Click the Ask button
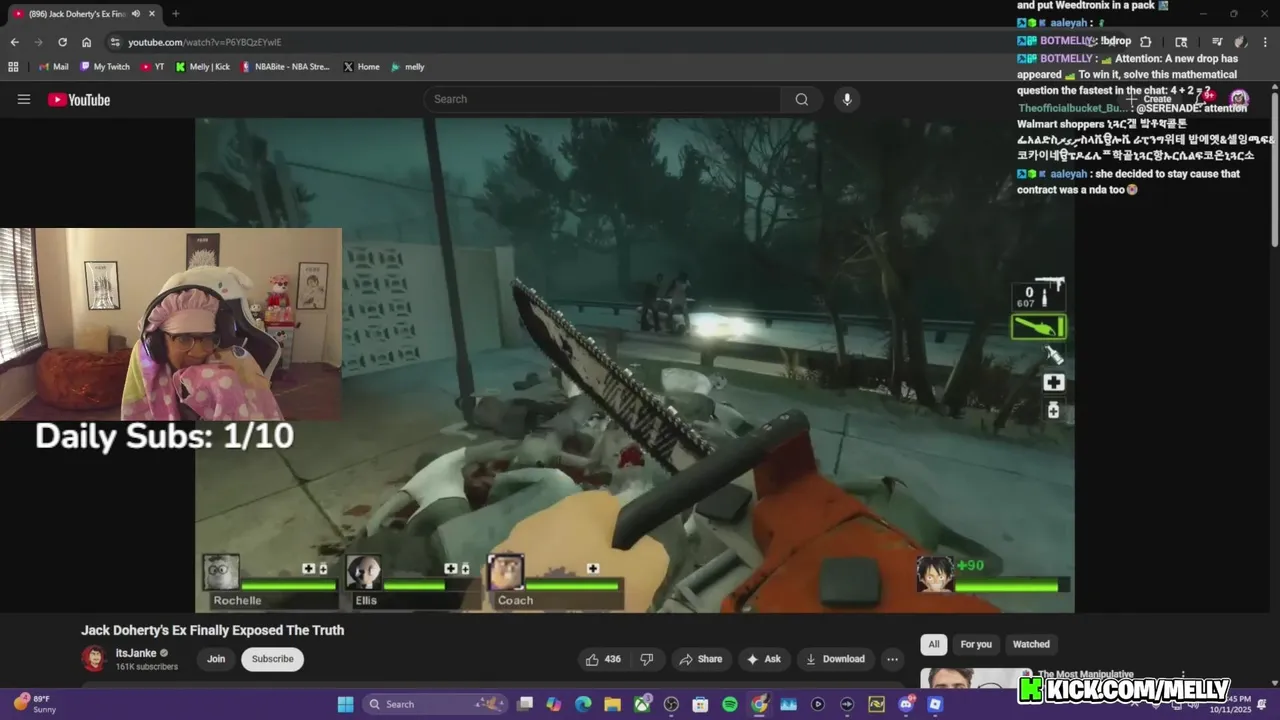This screenshot has width=1280, height=720. 763,659
